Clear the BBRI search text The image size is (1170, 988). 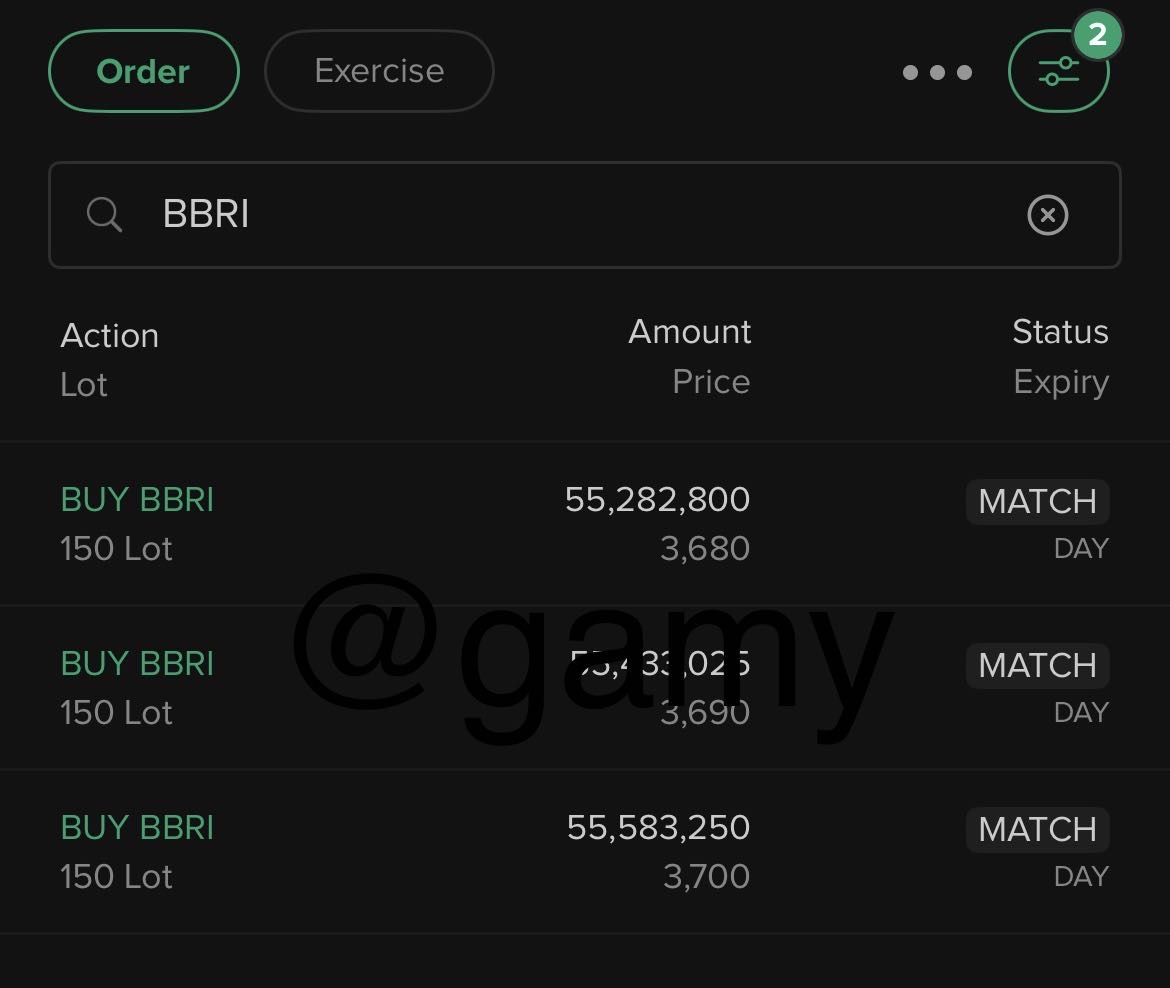1047,215
